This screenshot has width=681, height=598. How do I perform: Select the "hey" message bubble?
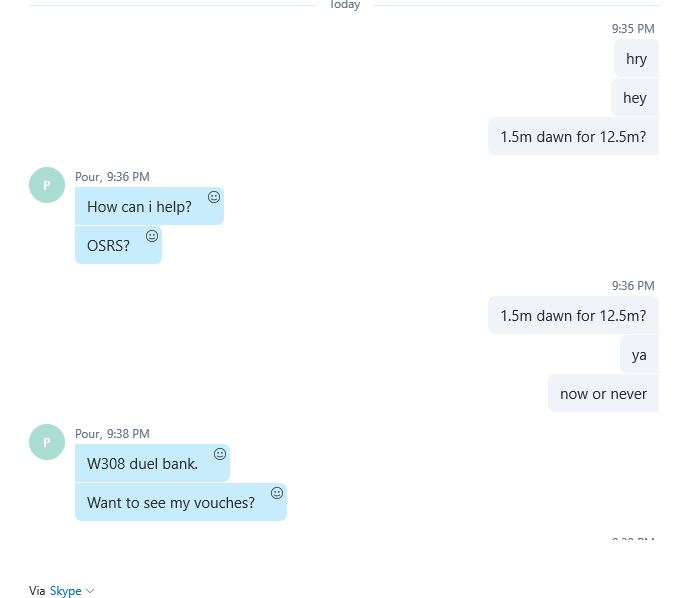click(635, 97)
